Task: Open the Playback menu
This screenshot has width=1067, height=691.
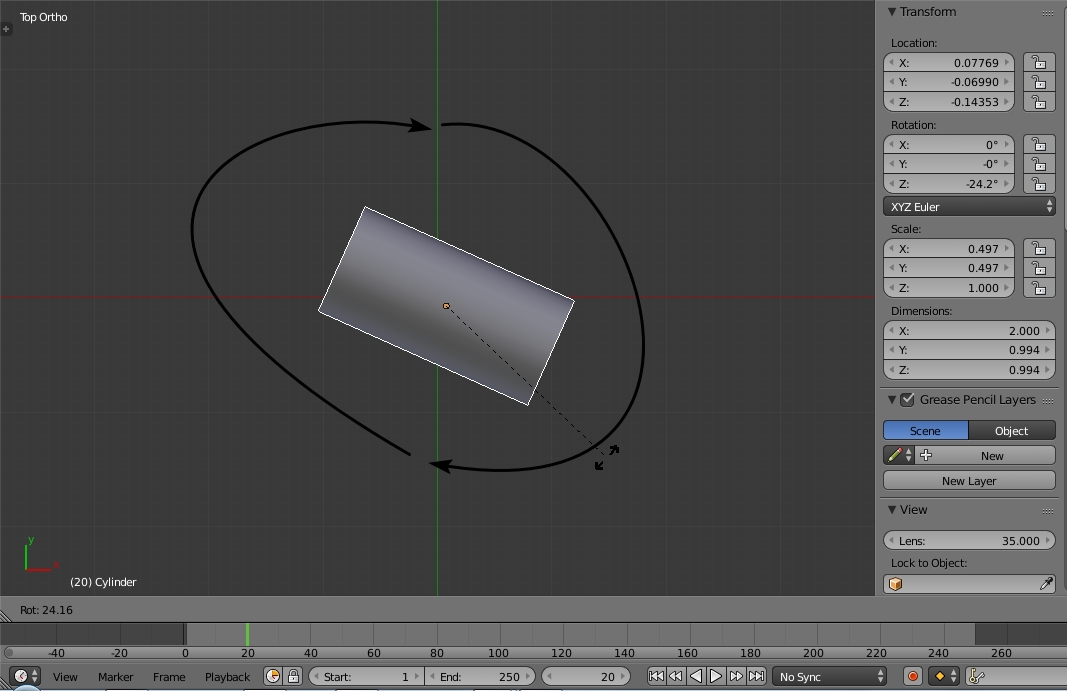Action: (227, 676)
